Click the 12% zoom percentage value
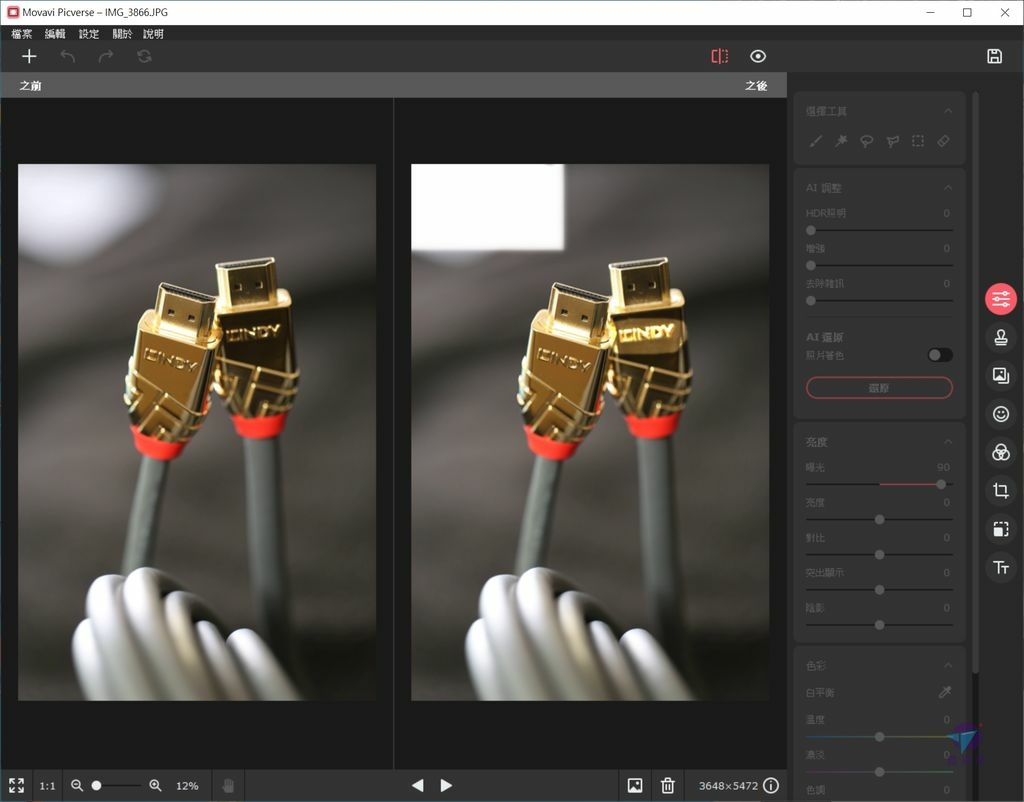 point(187,786)
